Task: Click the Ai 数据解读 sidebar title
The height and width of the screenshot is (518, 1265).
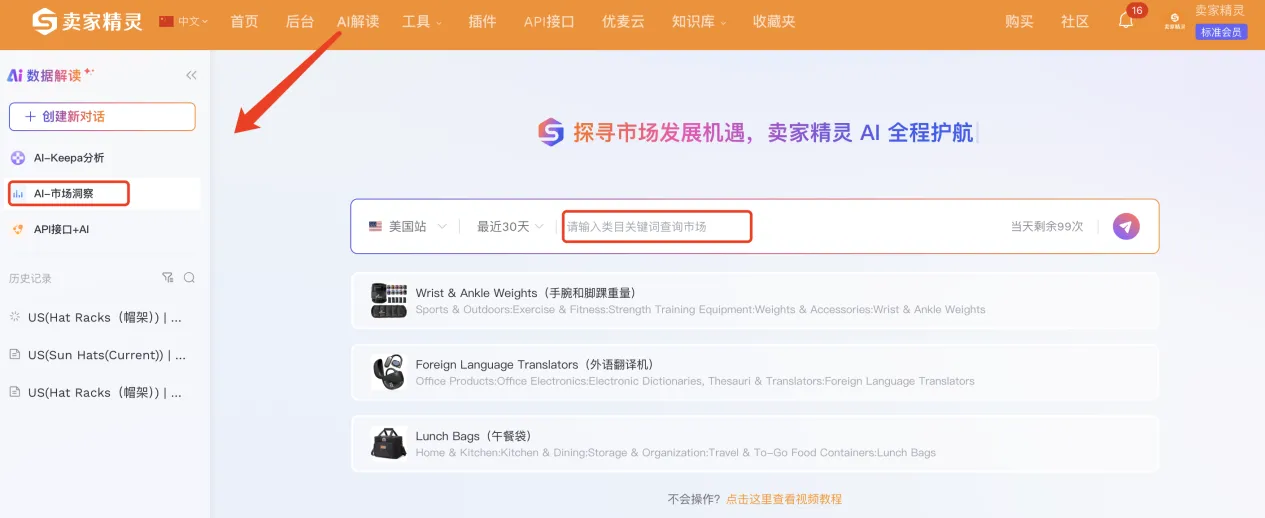Action: point(50,75)
